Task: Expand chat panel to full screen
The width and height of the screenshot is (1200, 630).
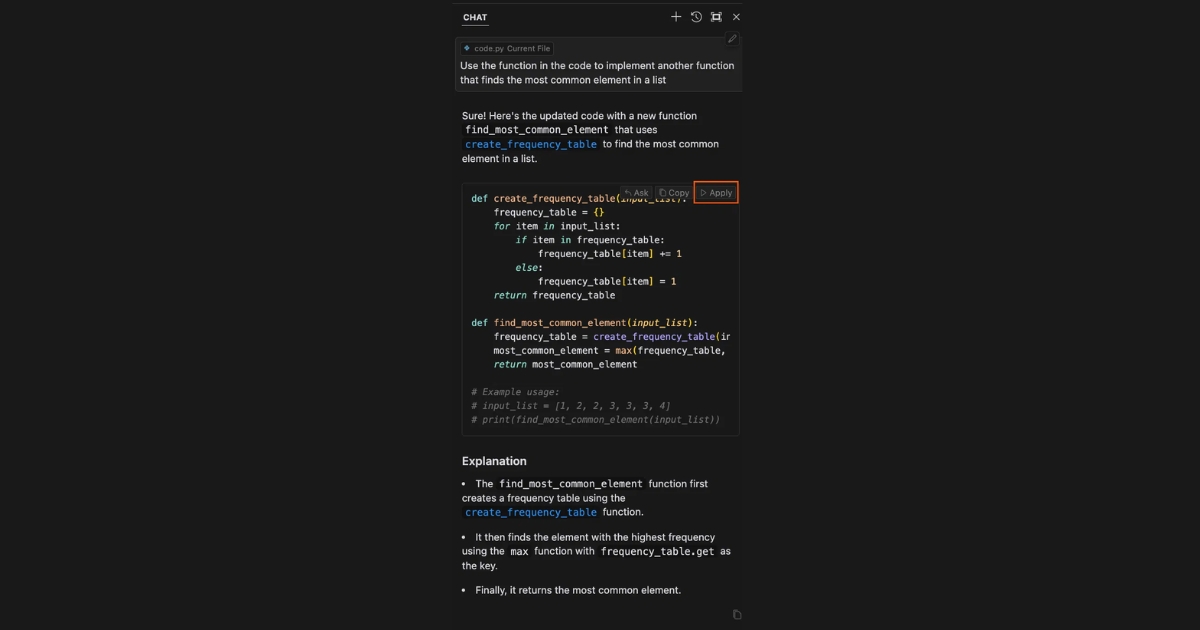Action: click(716, 17)
